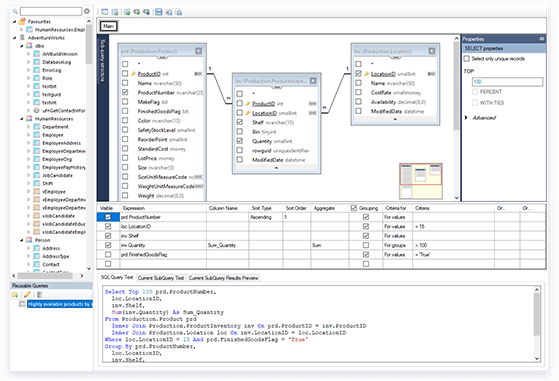
Task: Clear the tree search with the round button
Action: point(87,11)
